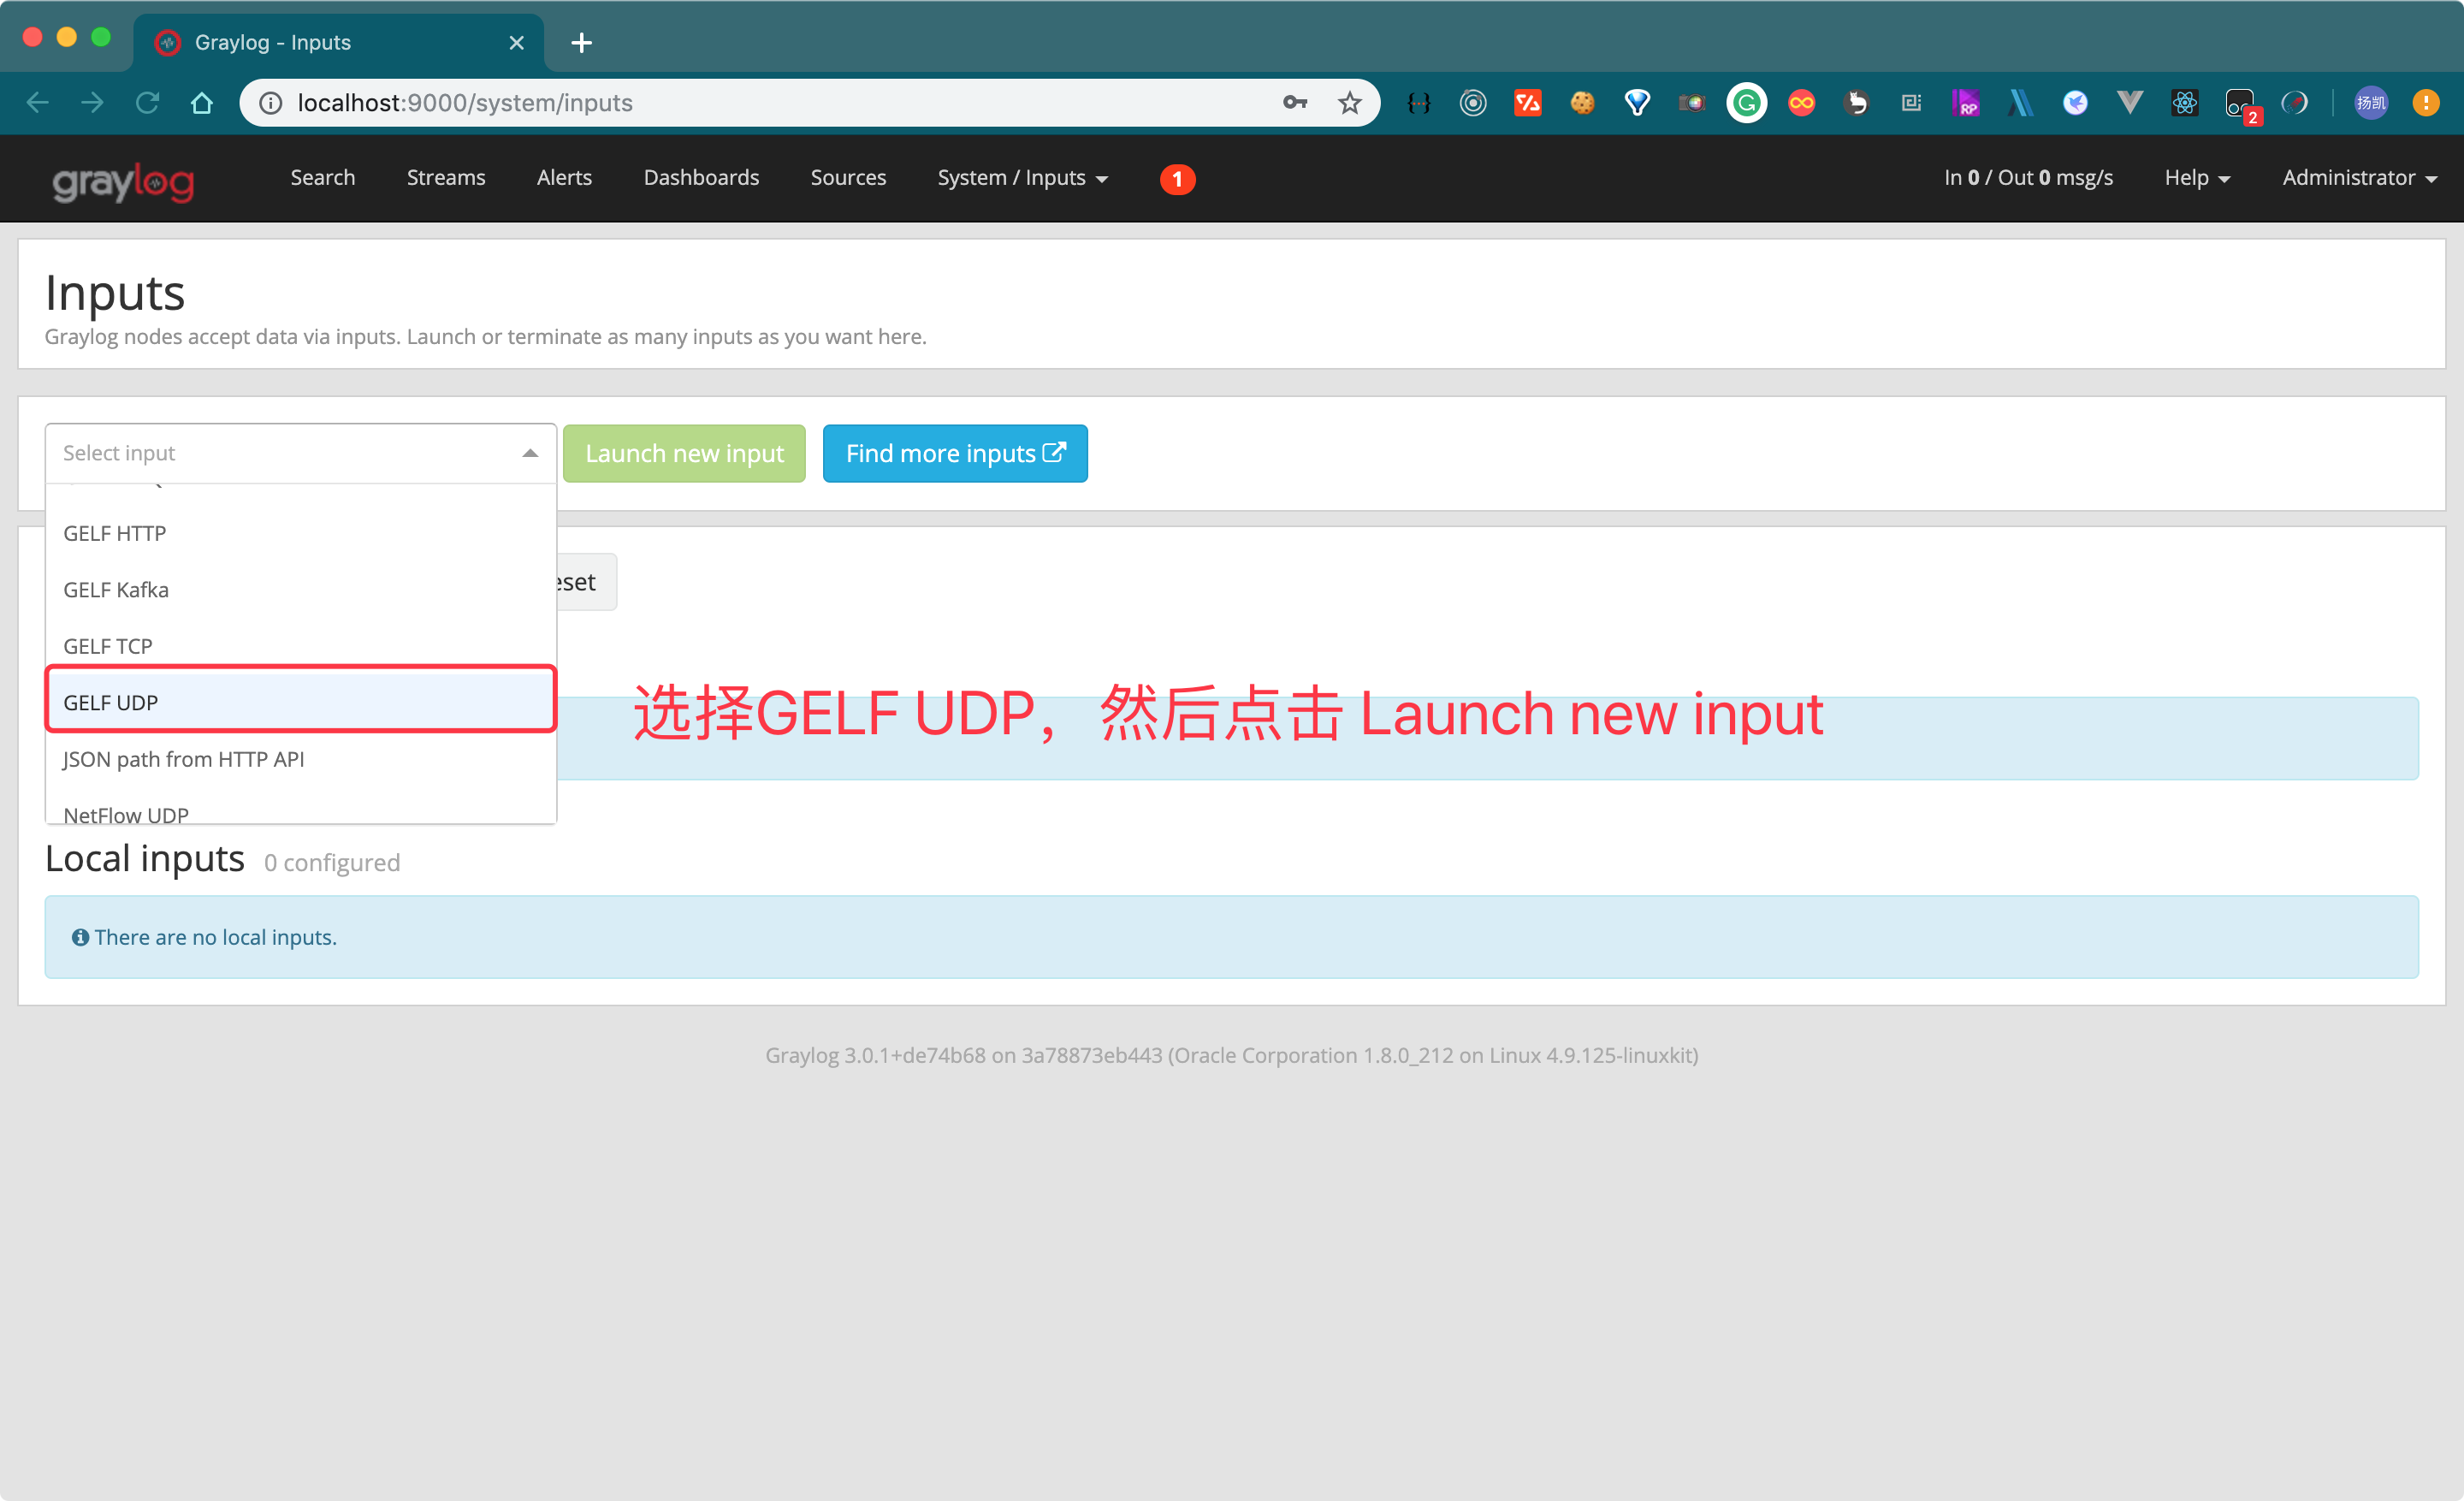Screen dimensions: 2464x1501
Task: Expand the System / Inputs dropdown
Action: point(1022,178)
